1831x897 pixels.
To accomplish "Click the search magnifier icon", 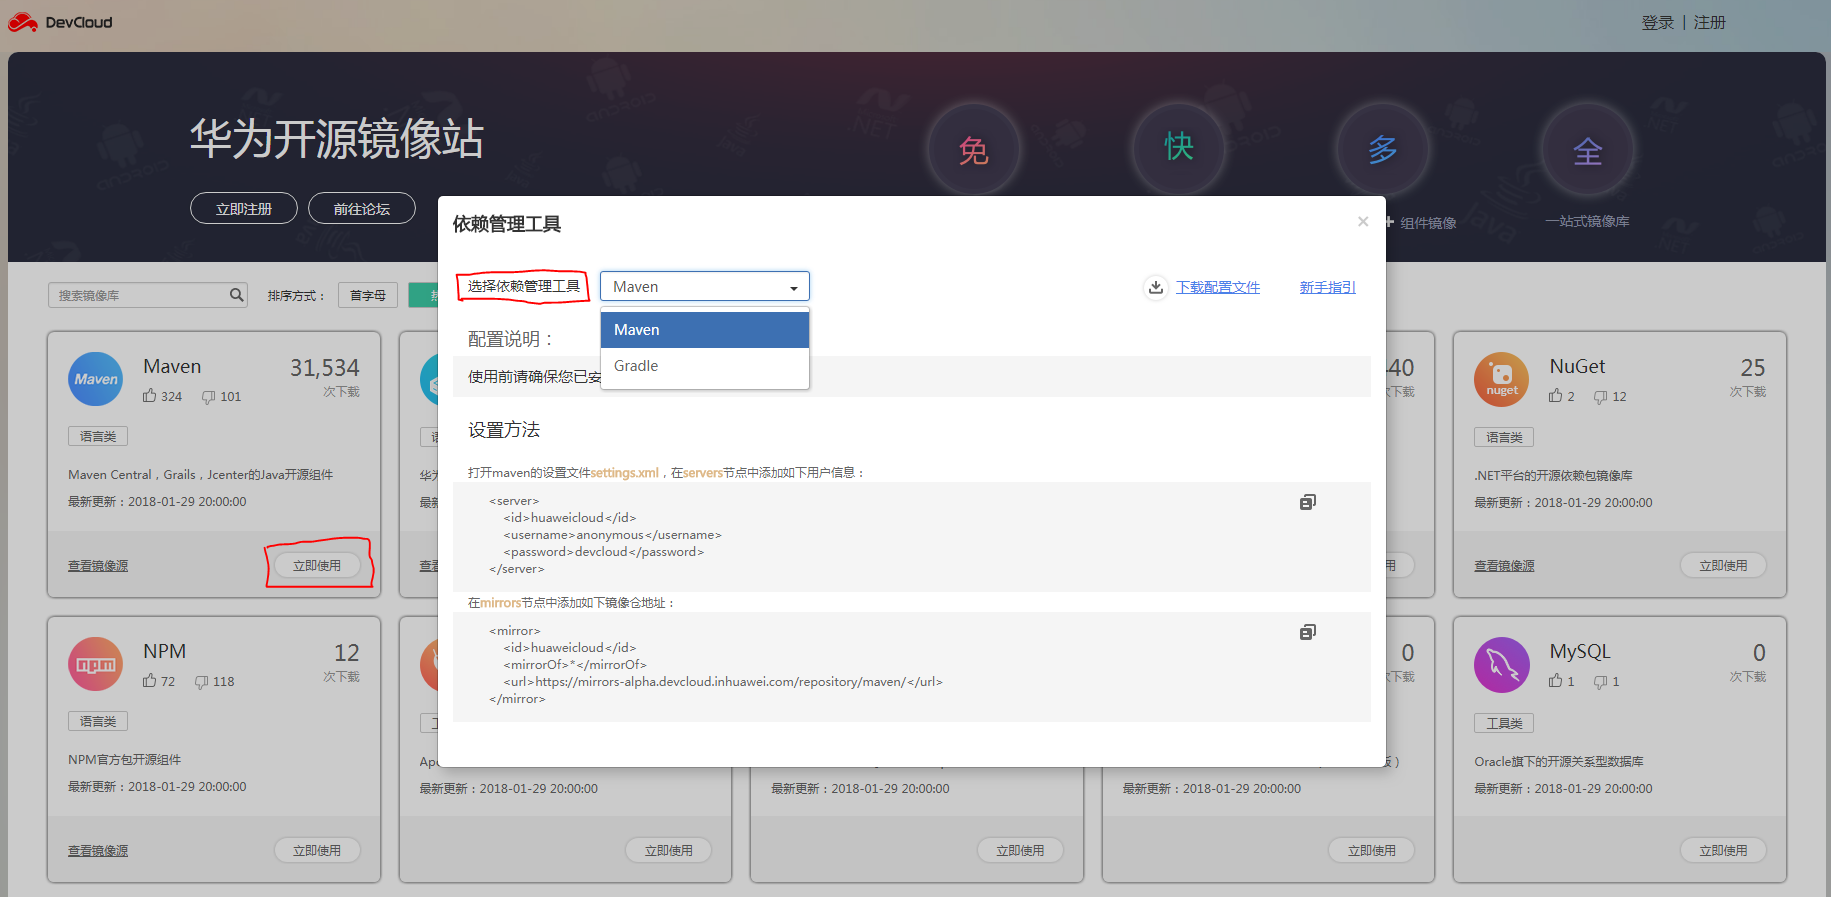I will click(236, 295).
